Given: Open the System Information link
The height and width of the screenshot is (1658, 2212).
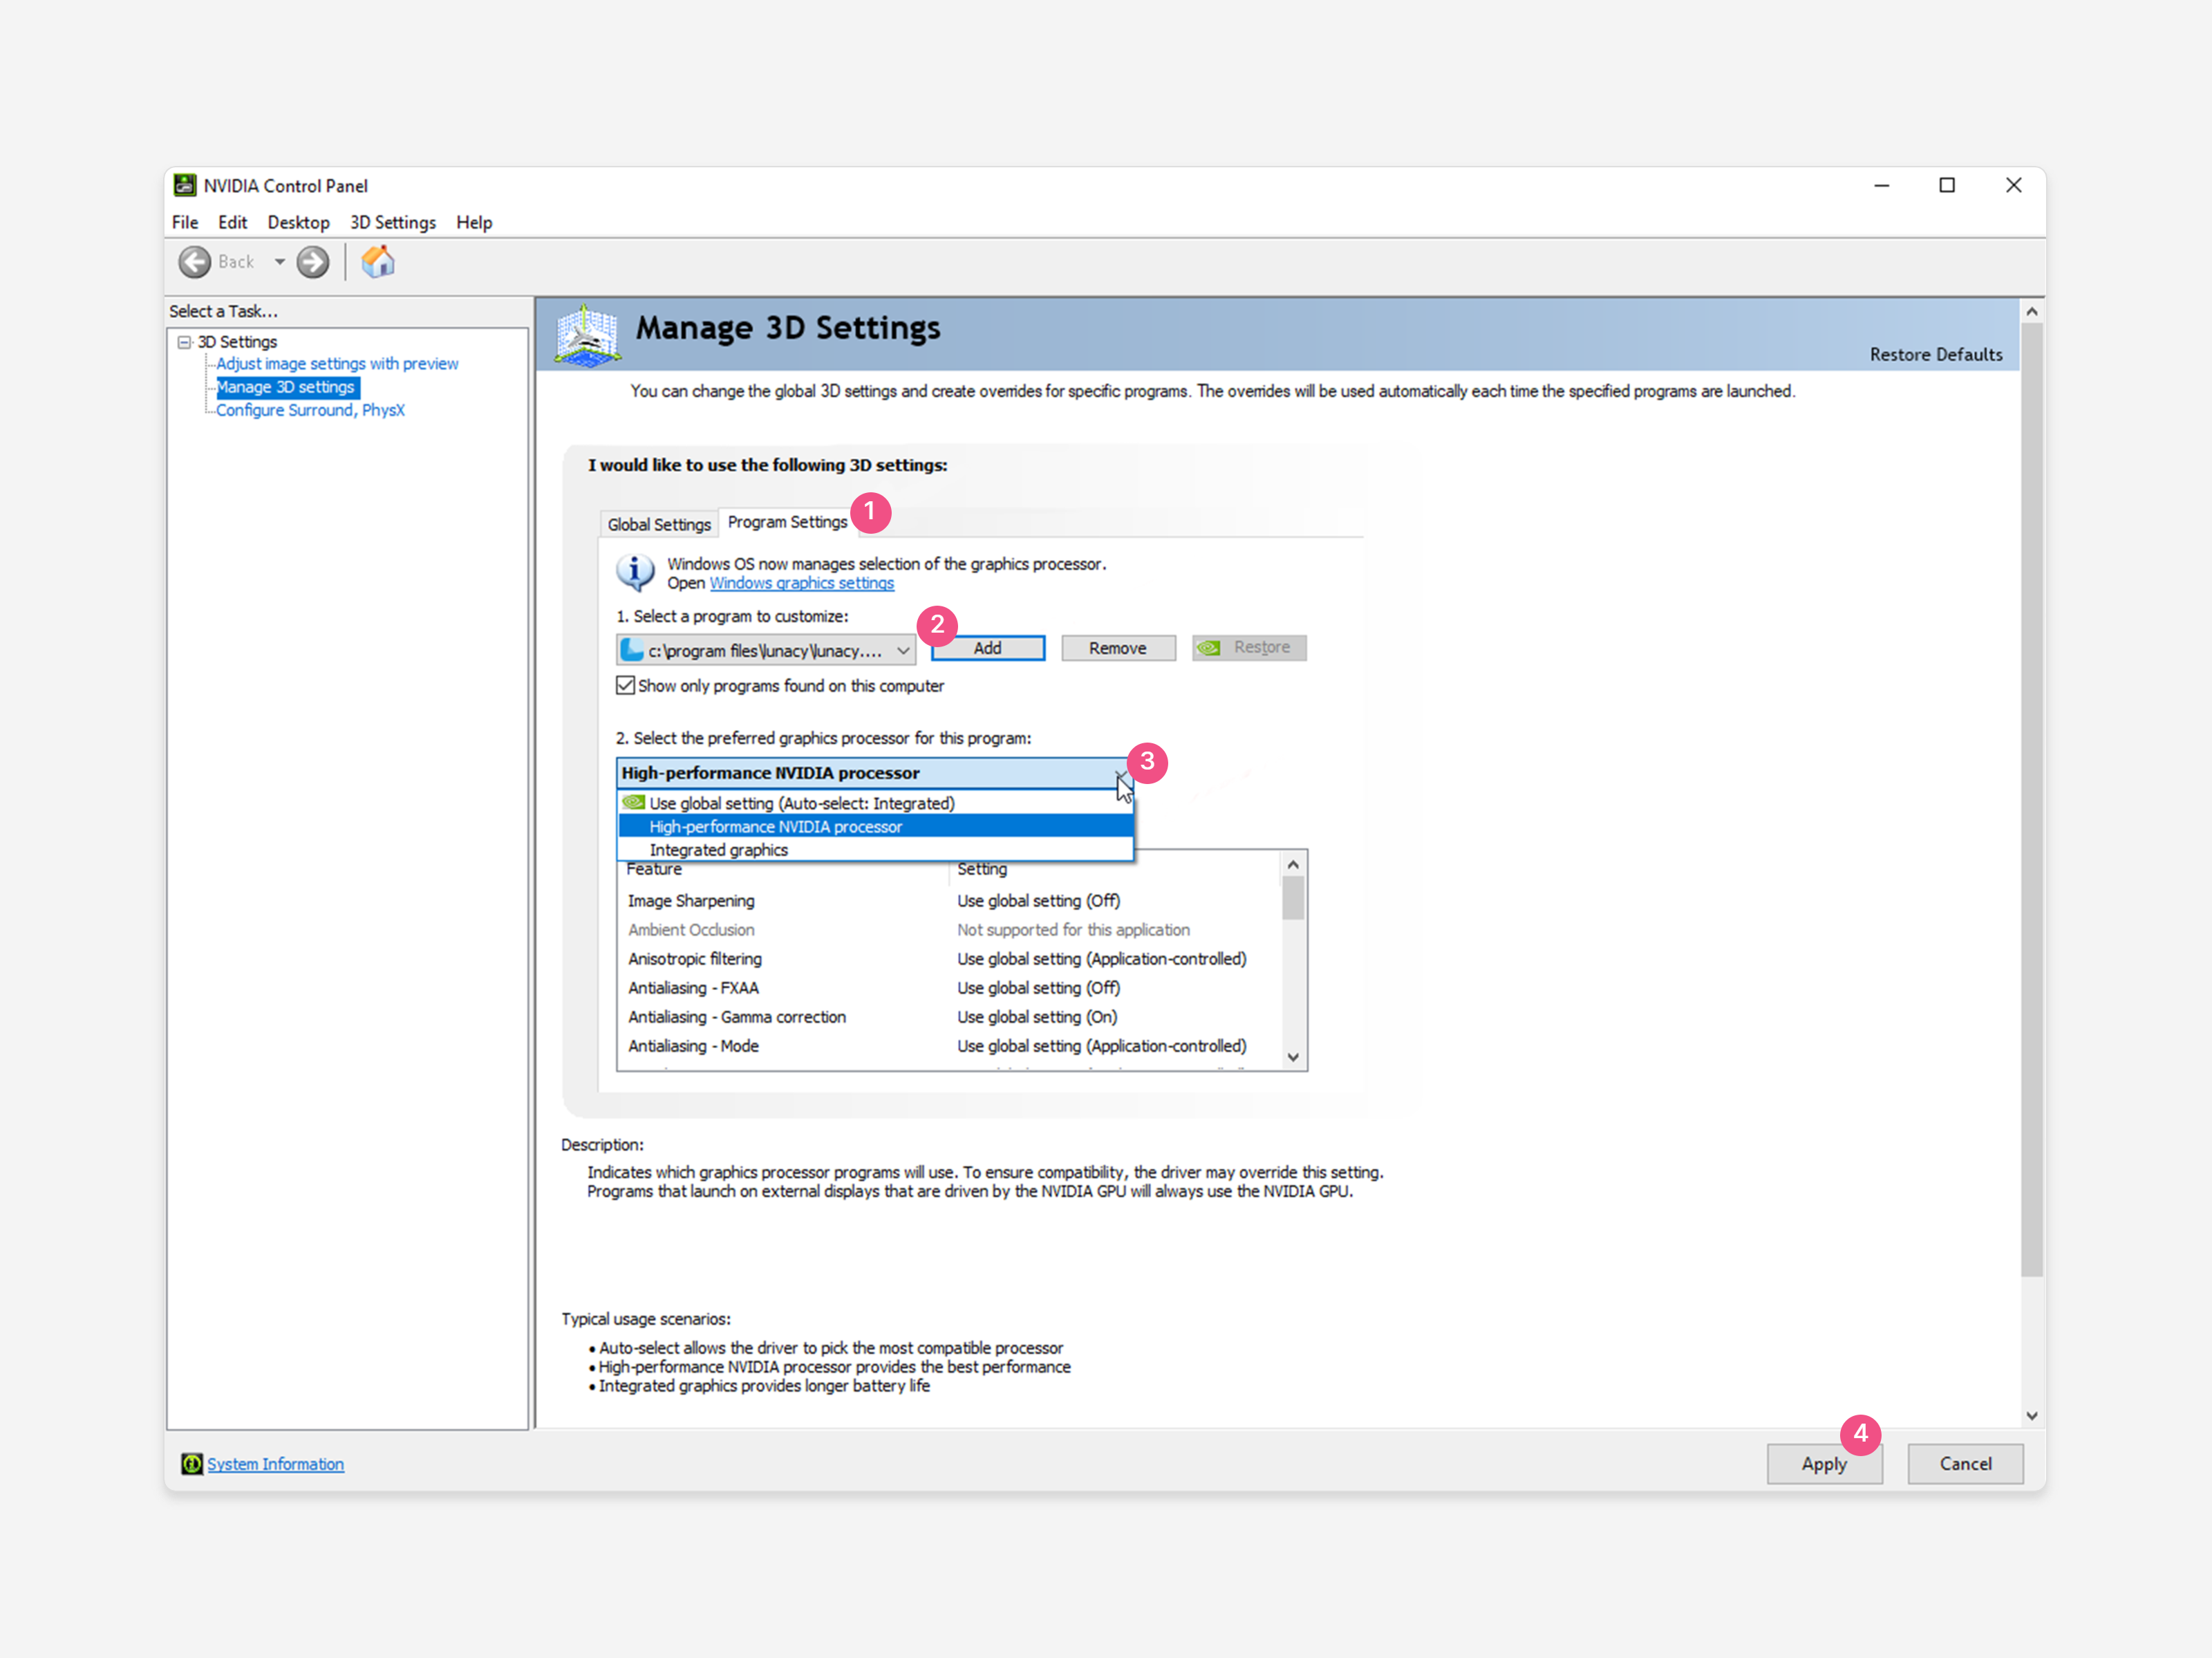Looking at the screenshot, I should [x=276, y=1464].
